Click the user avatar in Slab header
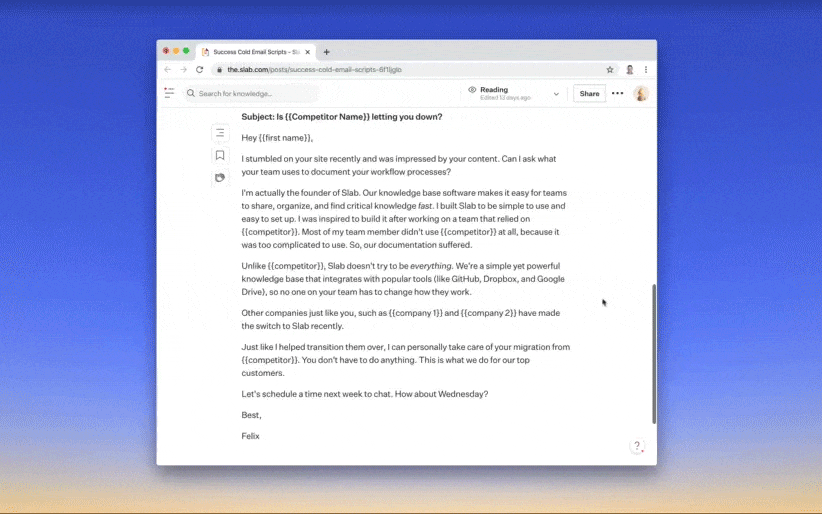 [641, 93]
